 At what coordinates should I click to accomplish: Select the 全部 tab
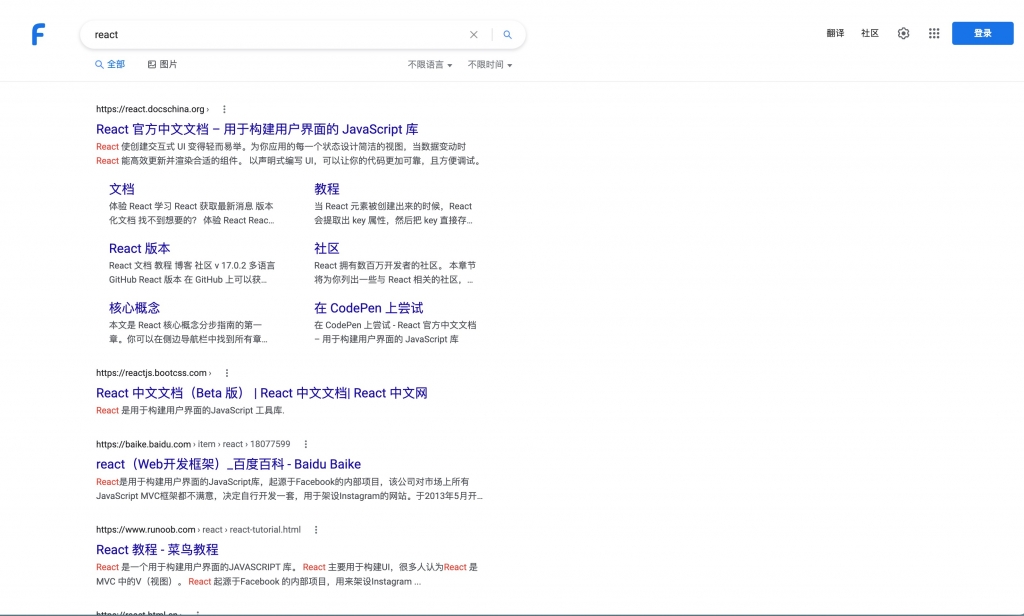(110, 64)
